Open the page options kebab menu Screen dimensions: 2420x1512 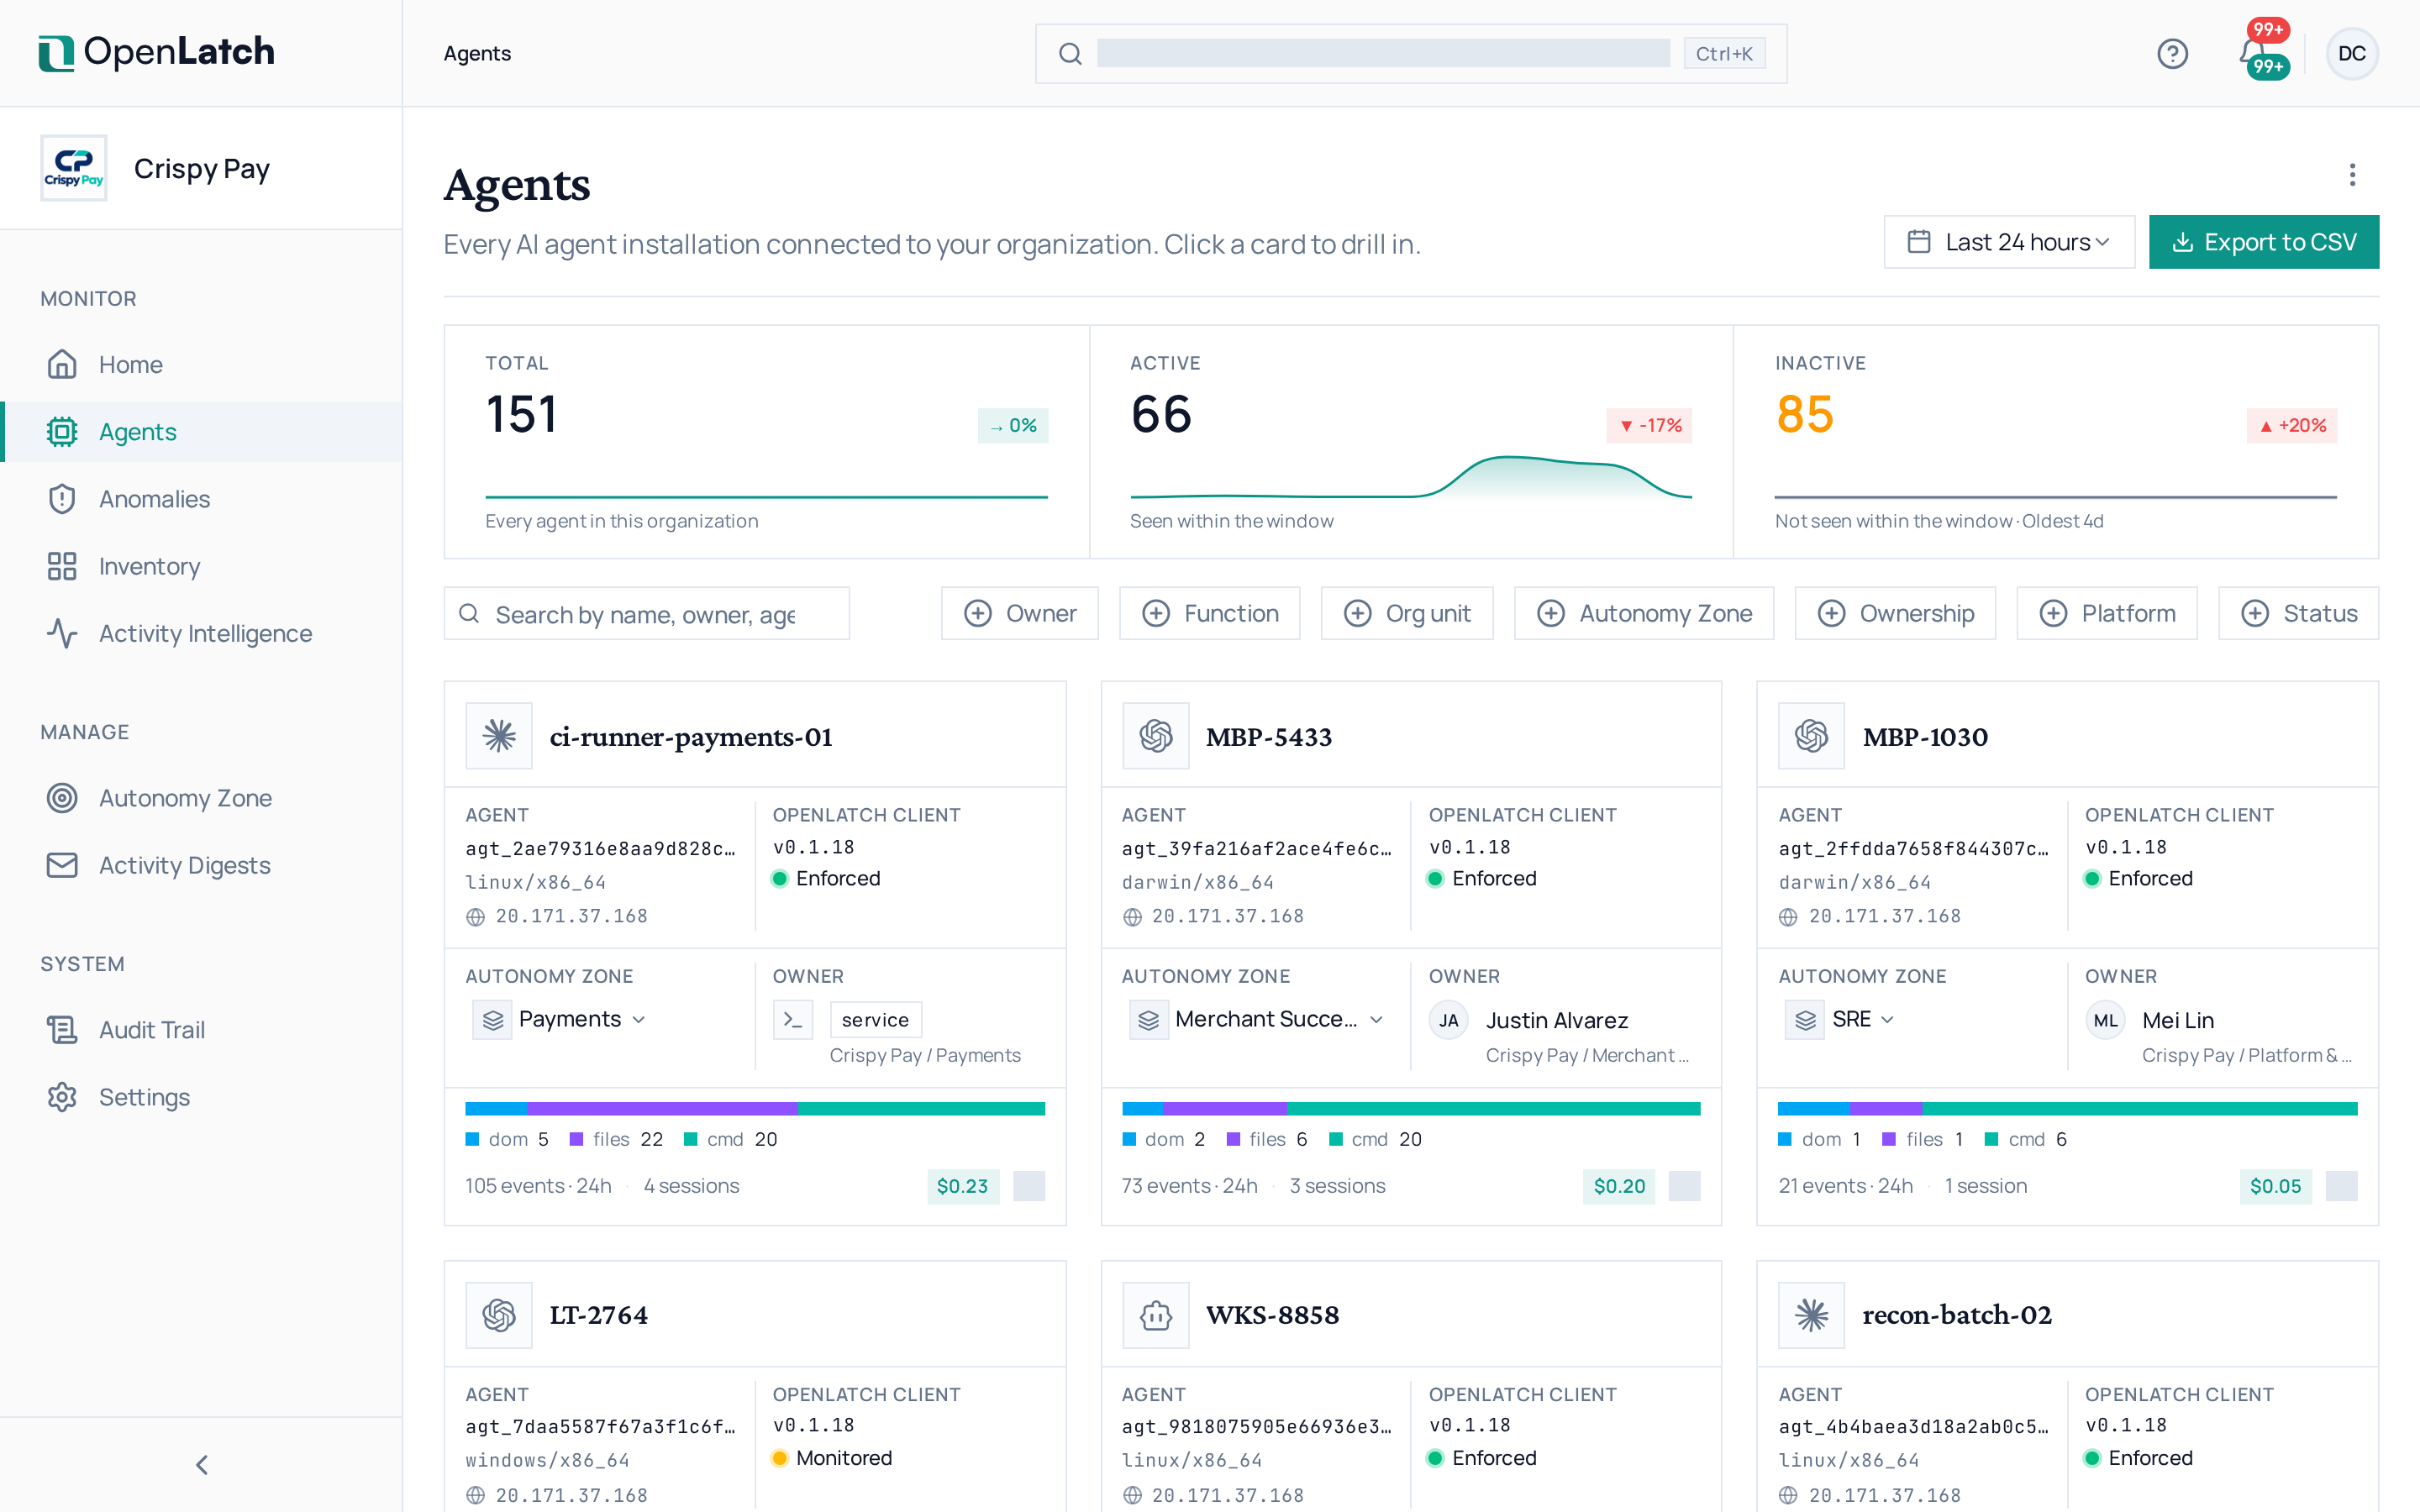(x=2352, y=175)
